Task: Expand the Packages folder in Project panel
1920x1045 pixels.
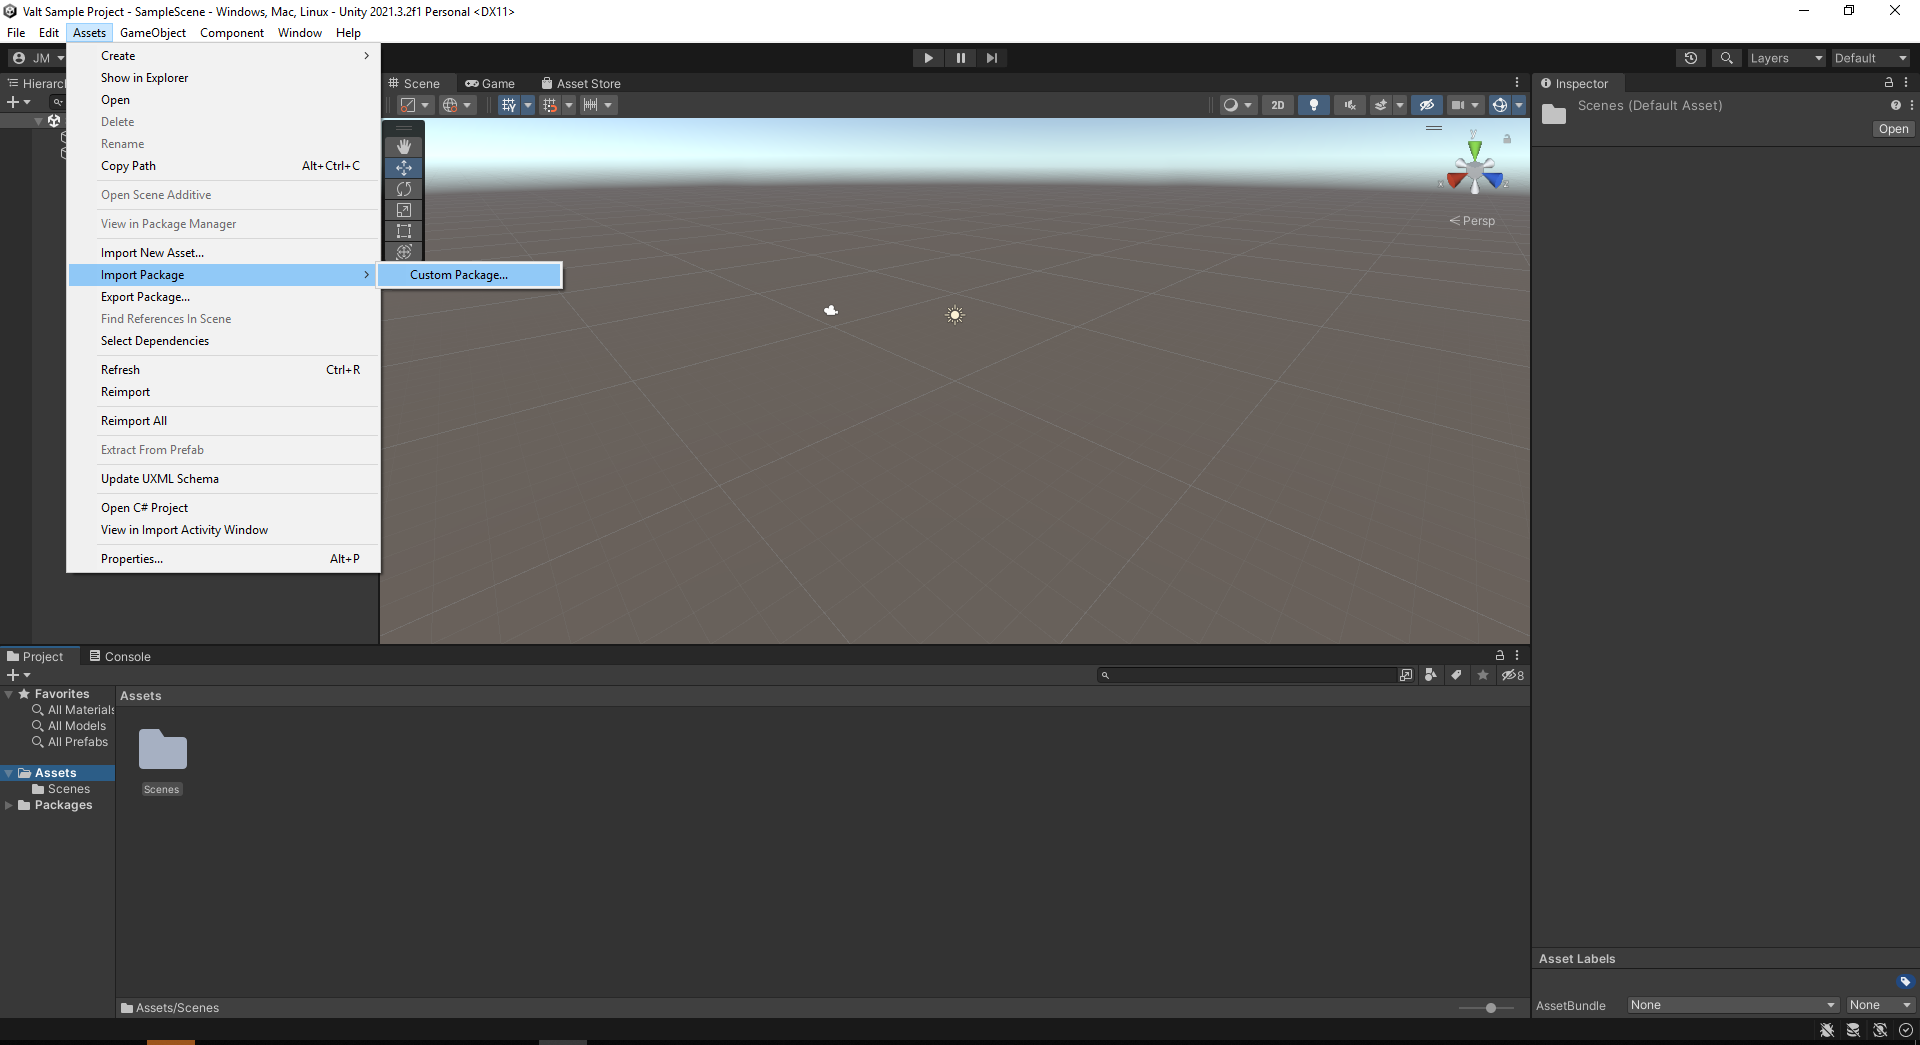Action: [9, 805]
